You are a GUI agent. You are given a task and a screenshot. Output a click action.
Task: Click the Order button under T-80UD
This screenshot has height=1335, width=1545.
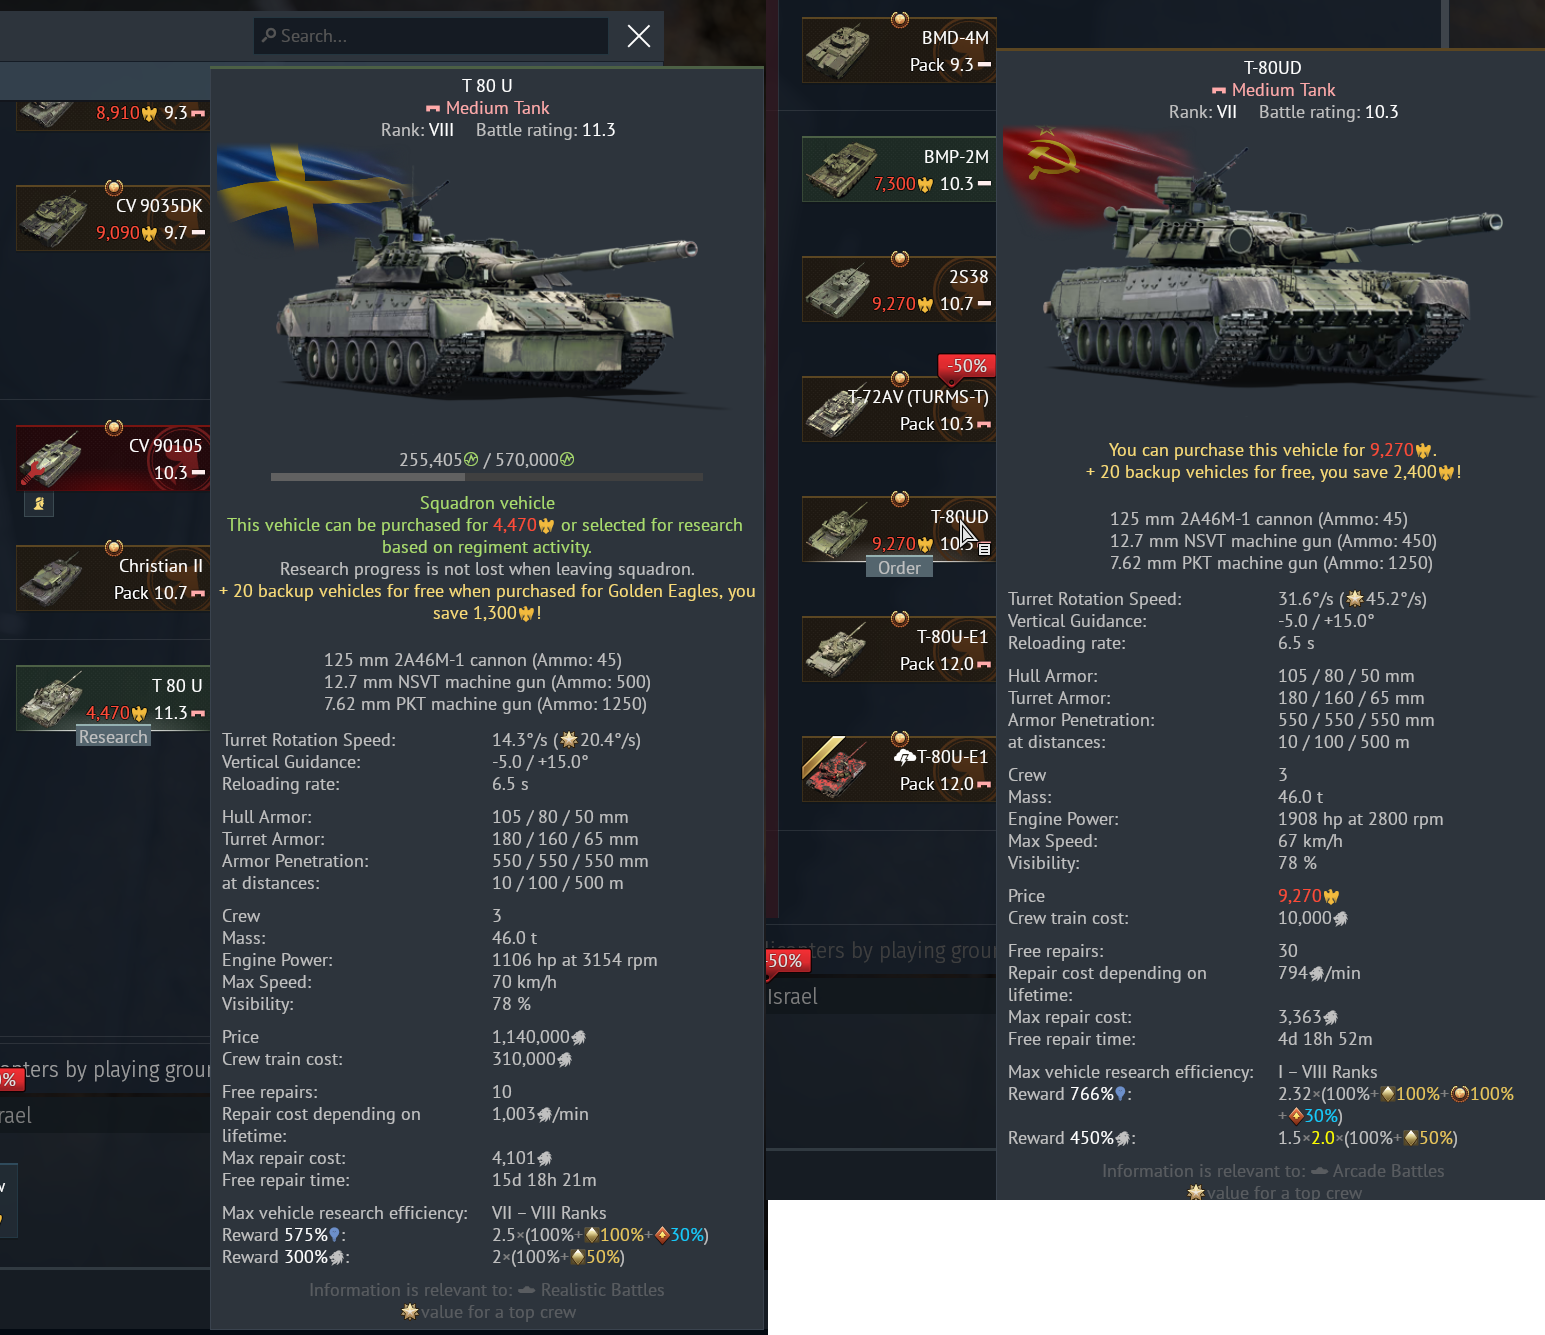[899, 568]
